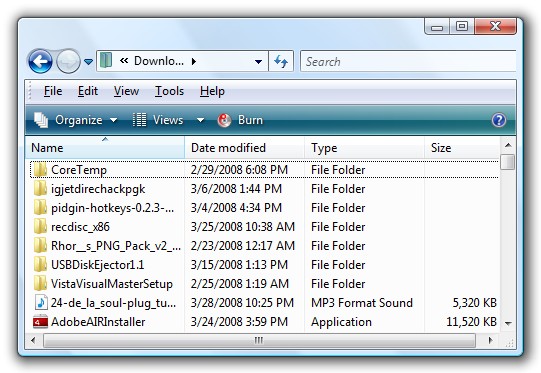
Task: Click the 11,520 KB size cell
Action: pyautogui.click(x=471, y=322)
